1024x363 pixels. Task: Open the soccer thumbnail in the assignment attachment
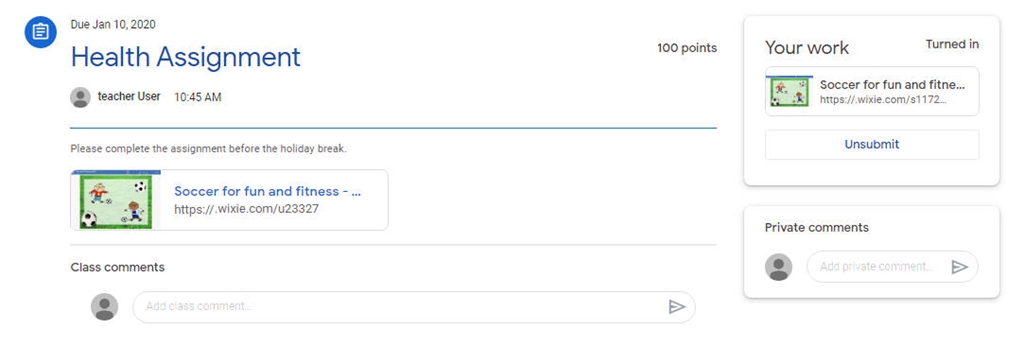pyautogui.click(x=116, y=200)
